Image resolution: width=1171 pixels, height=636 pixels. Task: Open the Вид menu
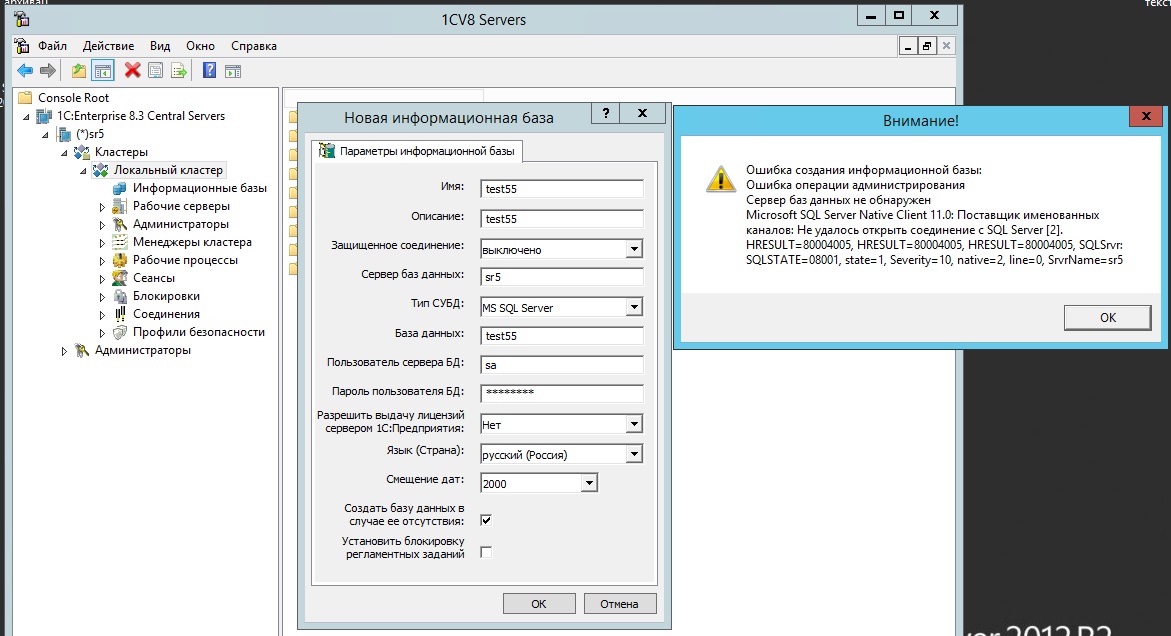[x=160, y=46]
